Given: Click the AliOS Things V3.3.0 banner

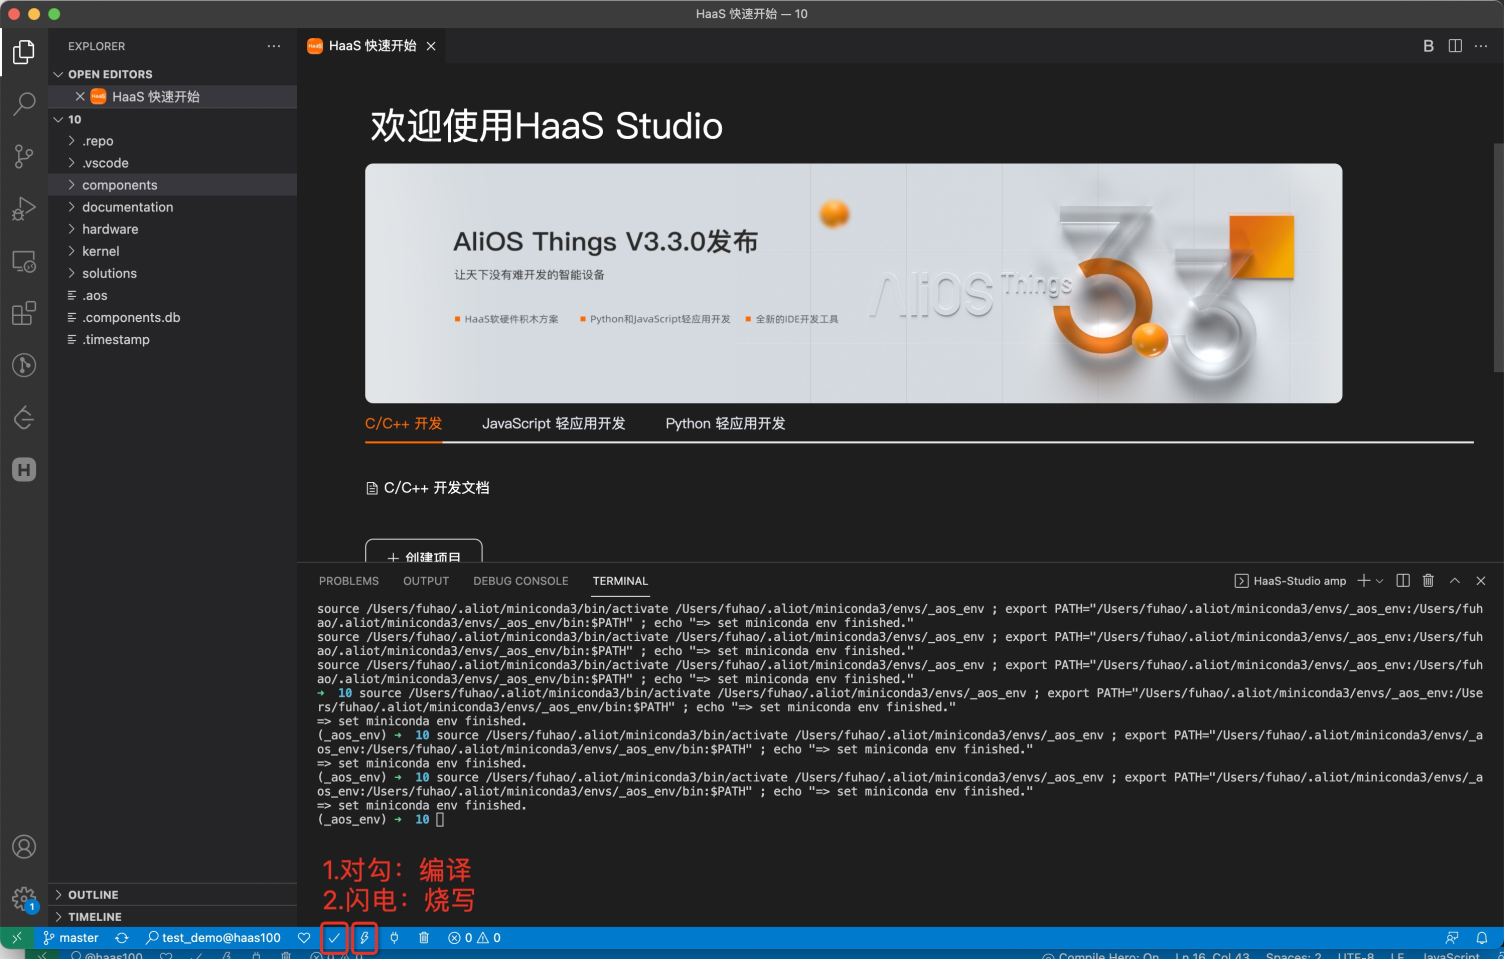Looking at the screenshot, I should [854, 283].
